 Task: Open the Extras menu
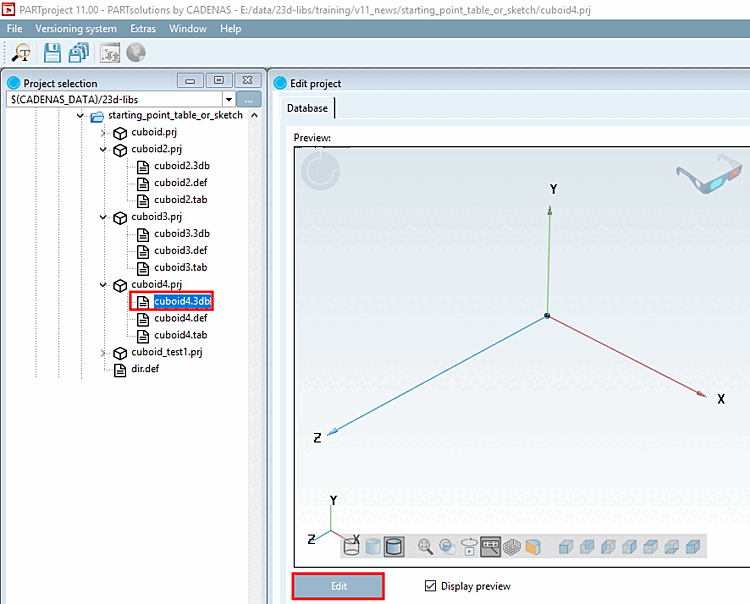tap(143, 29)
